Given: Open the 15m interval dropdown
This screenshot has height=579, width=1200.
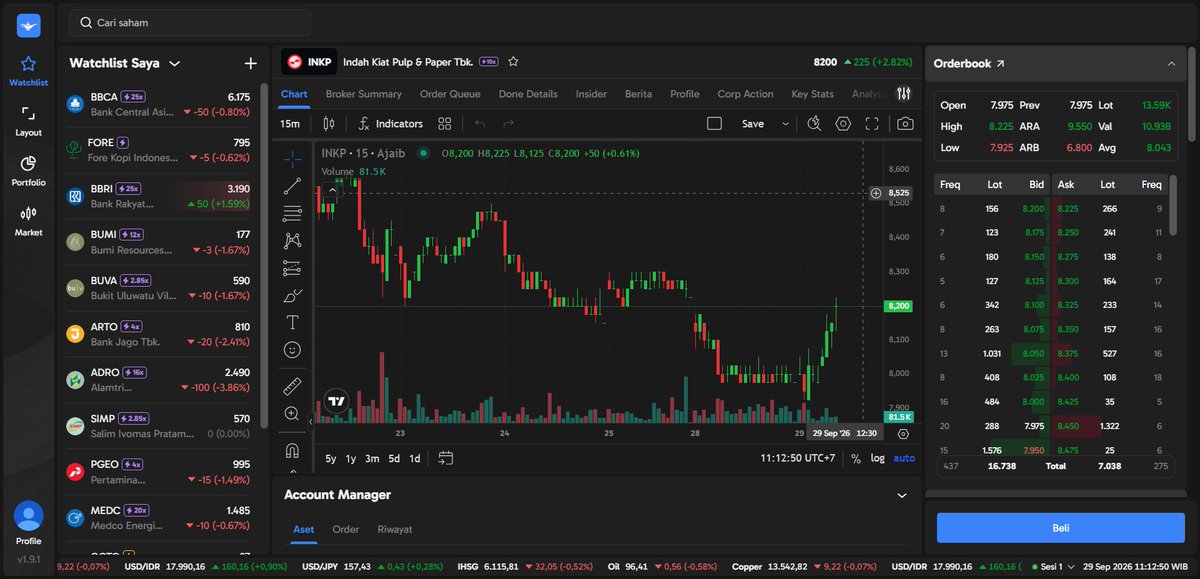Looking at the screenshot, I should (290, 124).
